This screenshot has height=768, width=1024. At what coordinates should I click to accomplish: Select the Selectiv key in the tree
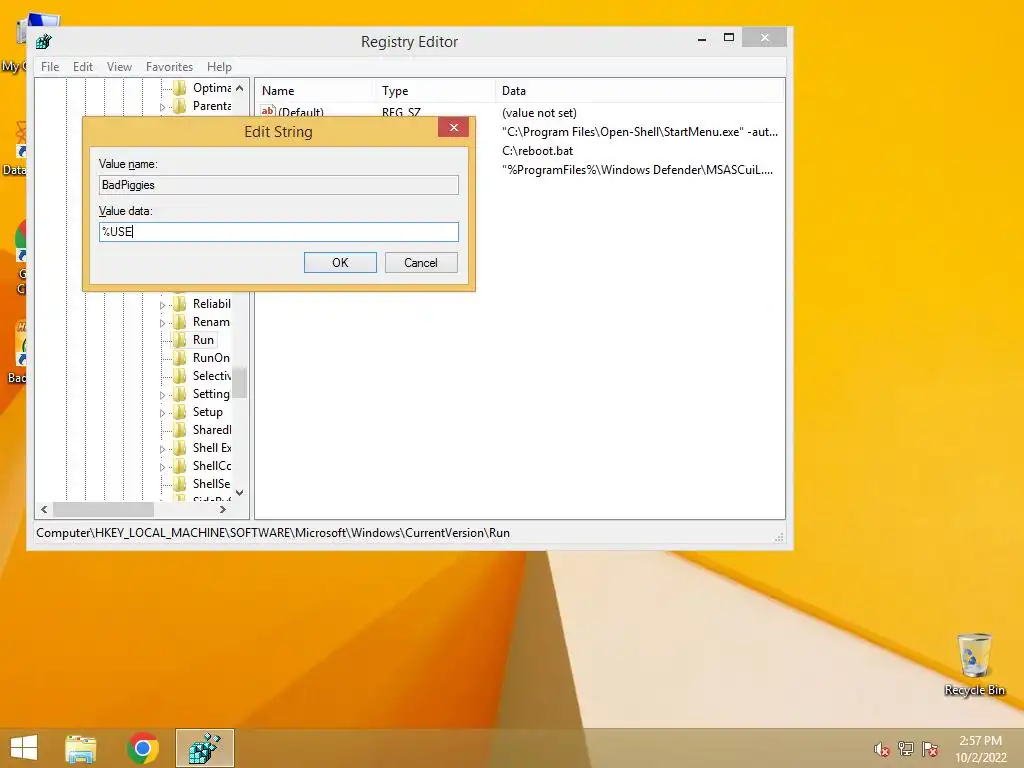[x=212, y=376]
